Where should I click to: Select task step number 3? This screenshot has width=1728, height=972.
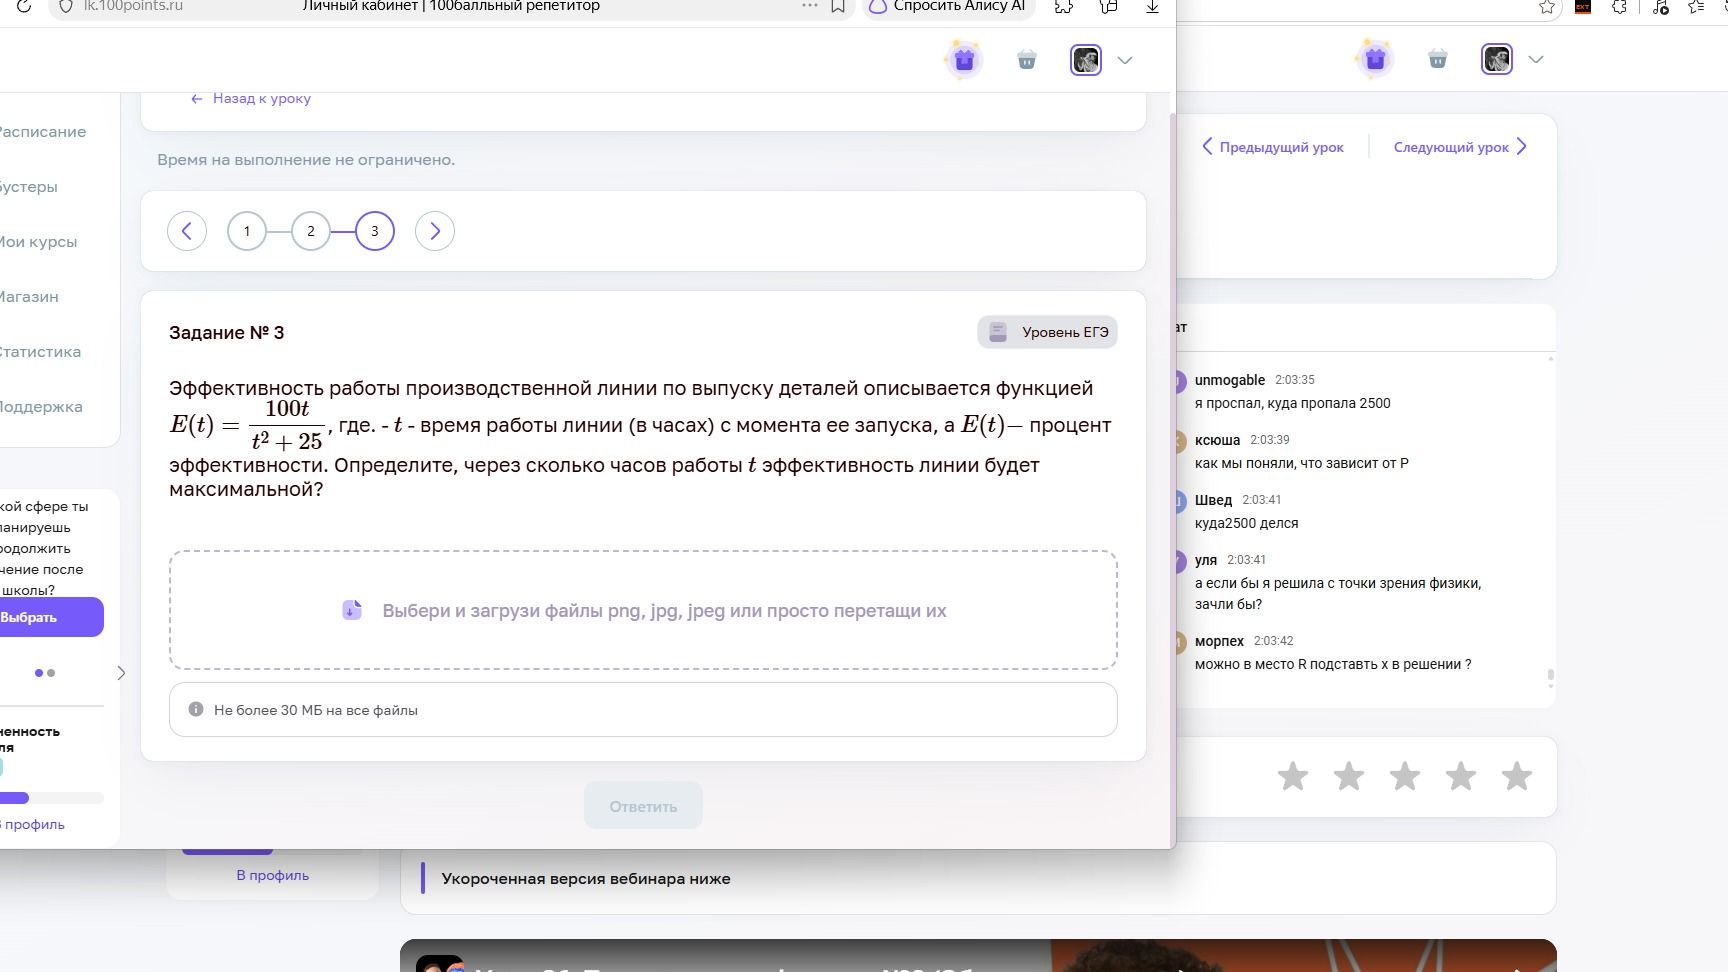point(375,231)
